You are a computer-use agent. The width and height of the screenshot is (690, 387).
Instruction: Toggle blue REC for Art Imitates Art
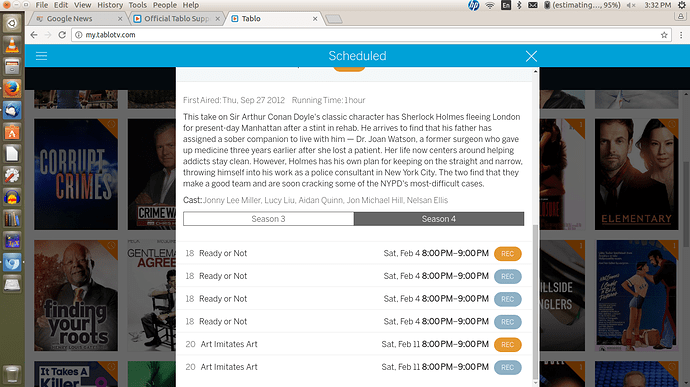[x=507, y=367]
